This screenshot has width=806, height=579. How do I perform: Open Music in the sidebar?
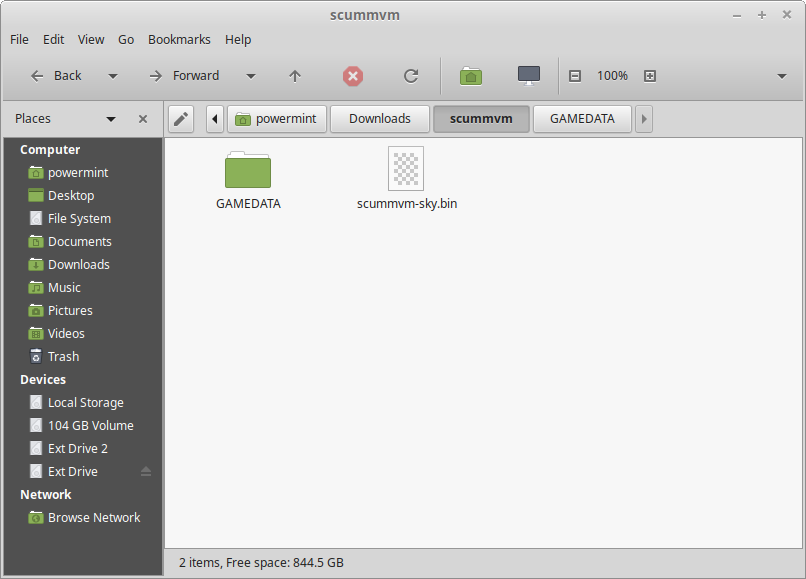[83, 287]
